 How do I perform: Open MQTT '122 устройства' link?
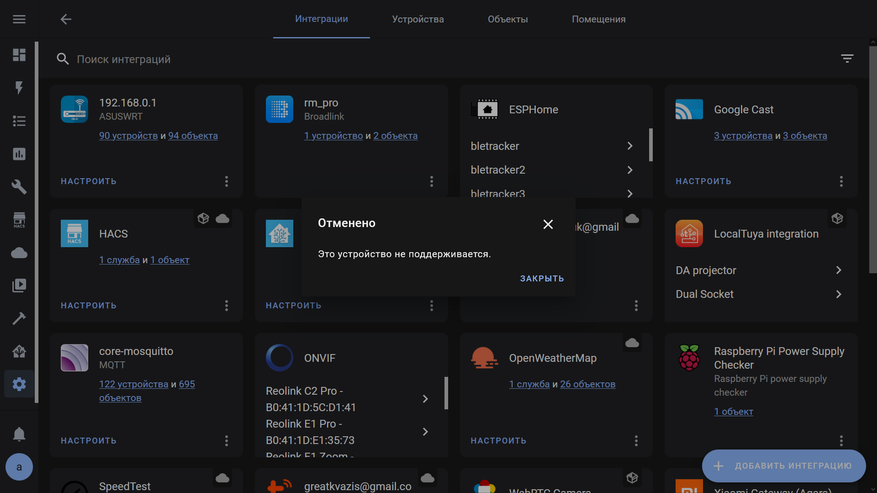click(x=134, y=384)
